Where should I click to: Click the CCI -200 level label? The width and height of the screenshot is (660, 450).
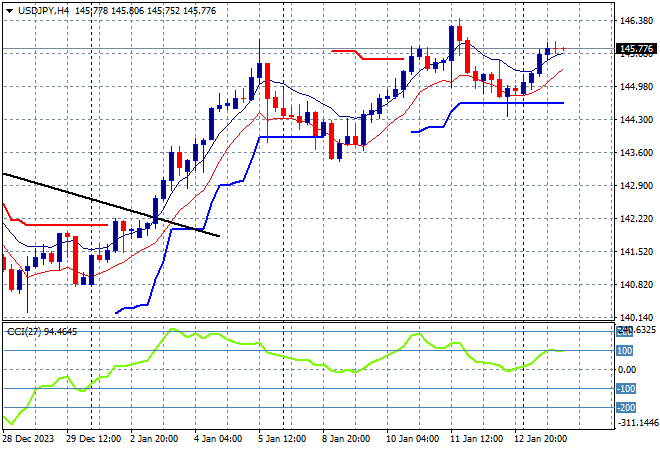pos(626,407)
